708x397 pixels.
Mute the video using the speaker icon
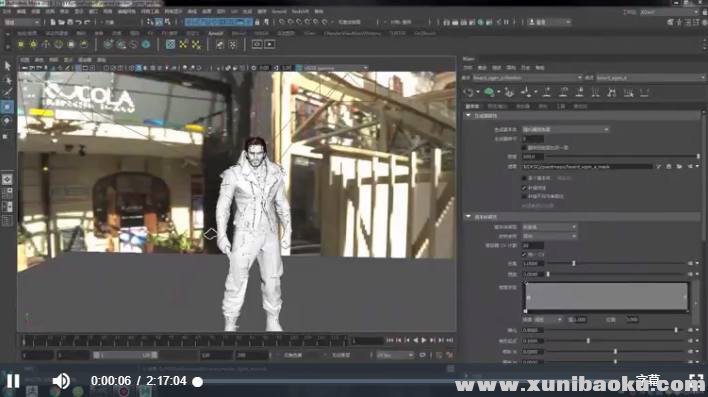click(x=61, y=381)
